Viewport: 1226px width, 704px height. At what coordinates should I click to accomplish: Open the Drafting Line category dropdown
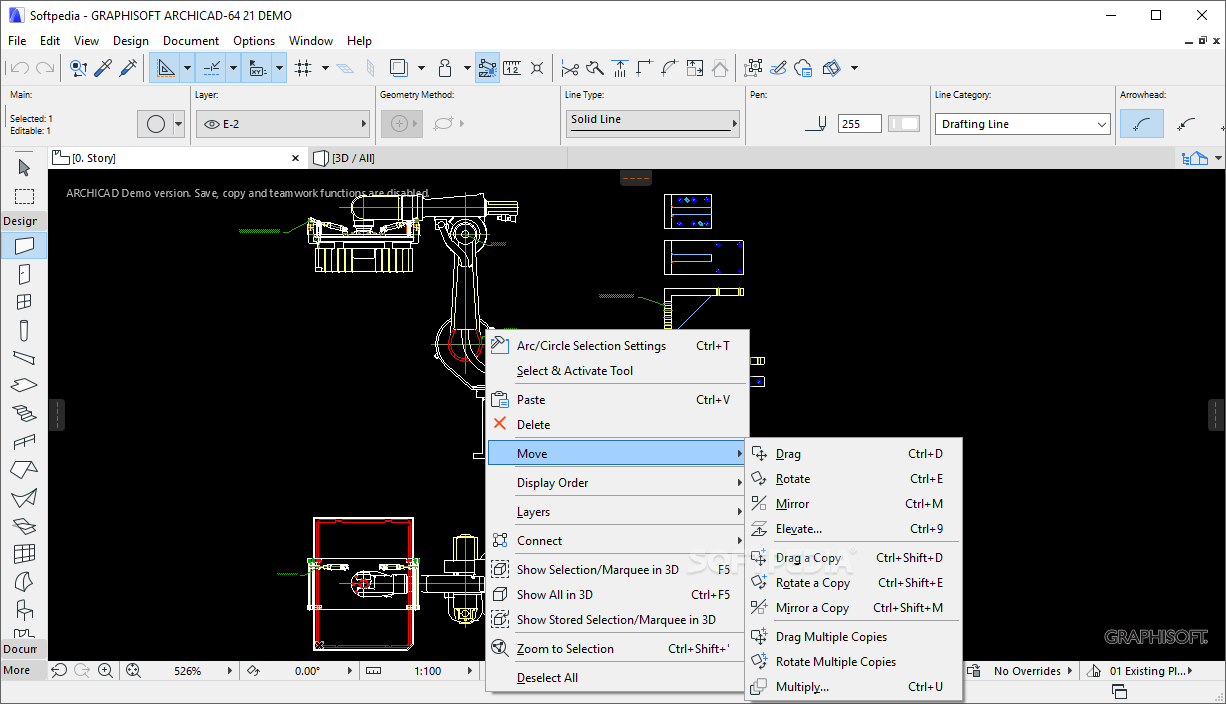point(1023,124)
